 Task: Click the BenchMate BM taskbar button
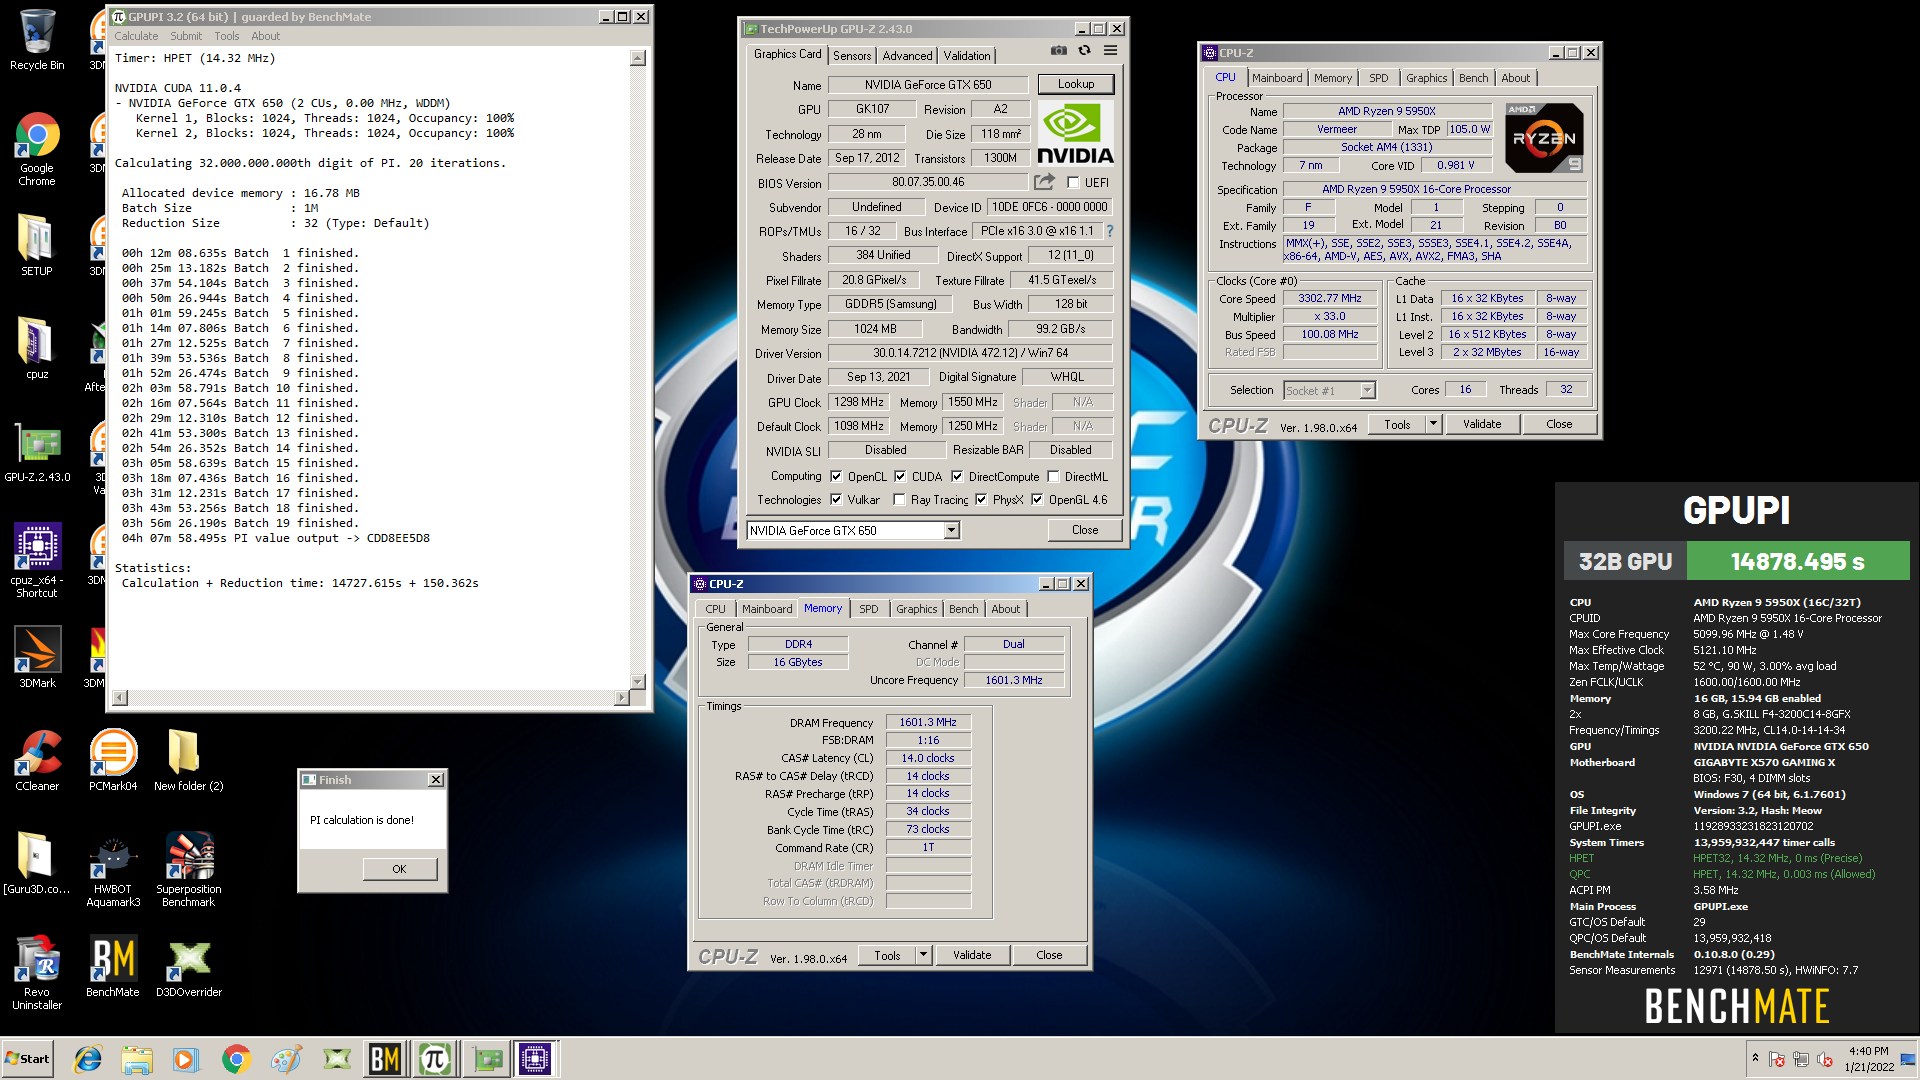tap(385, 1059)
